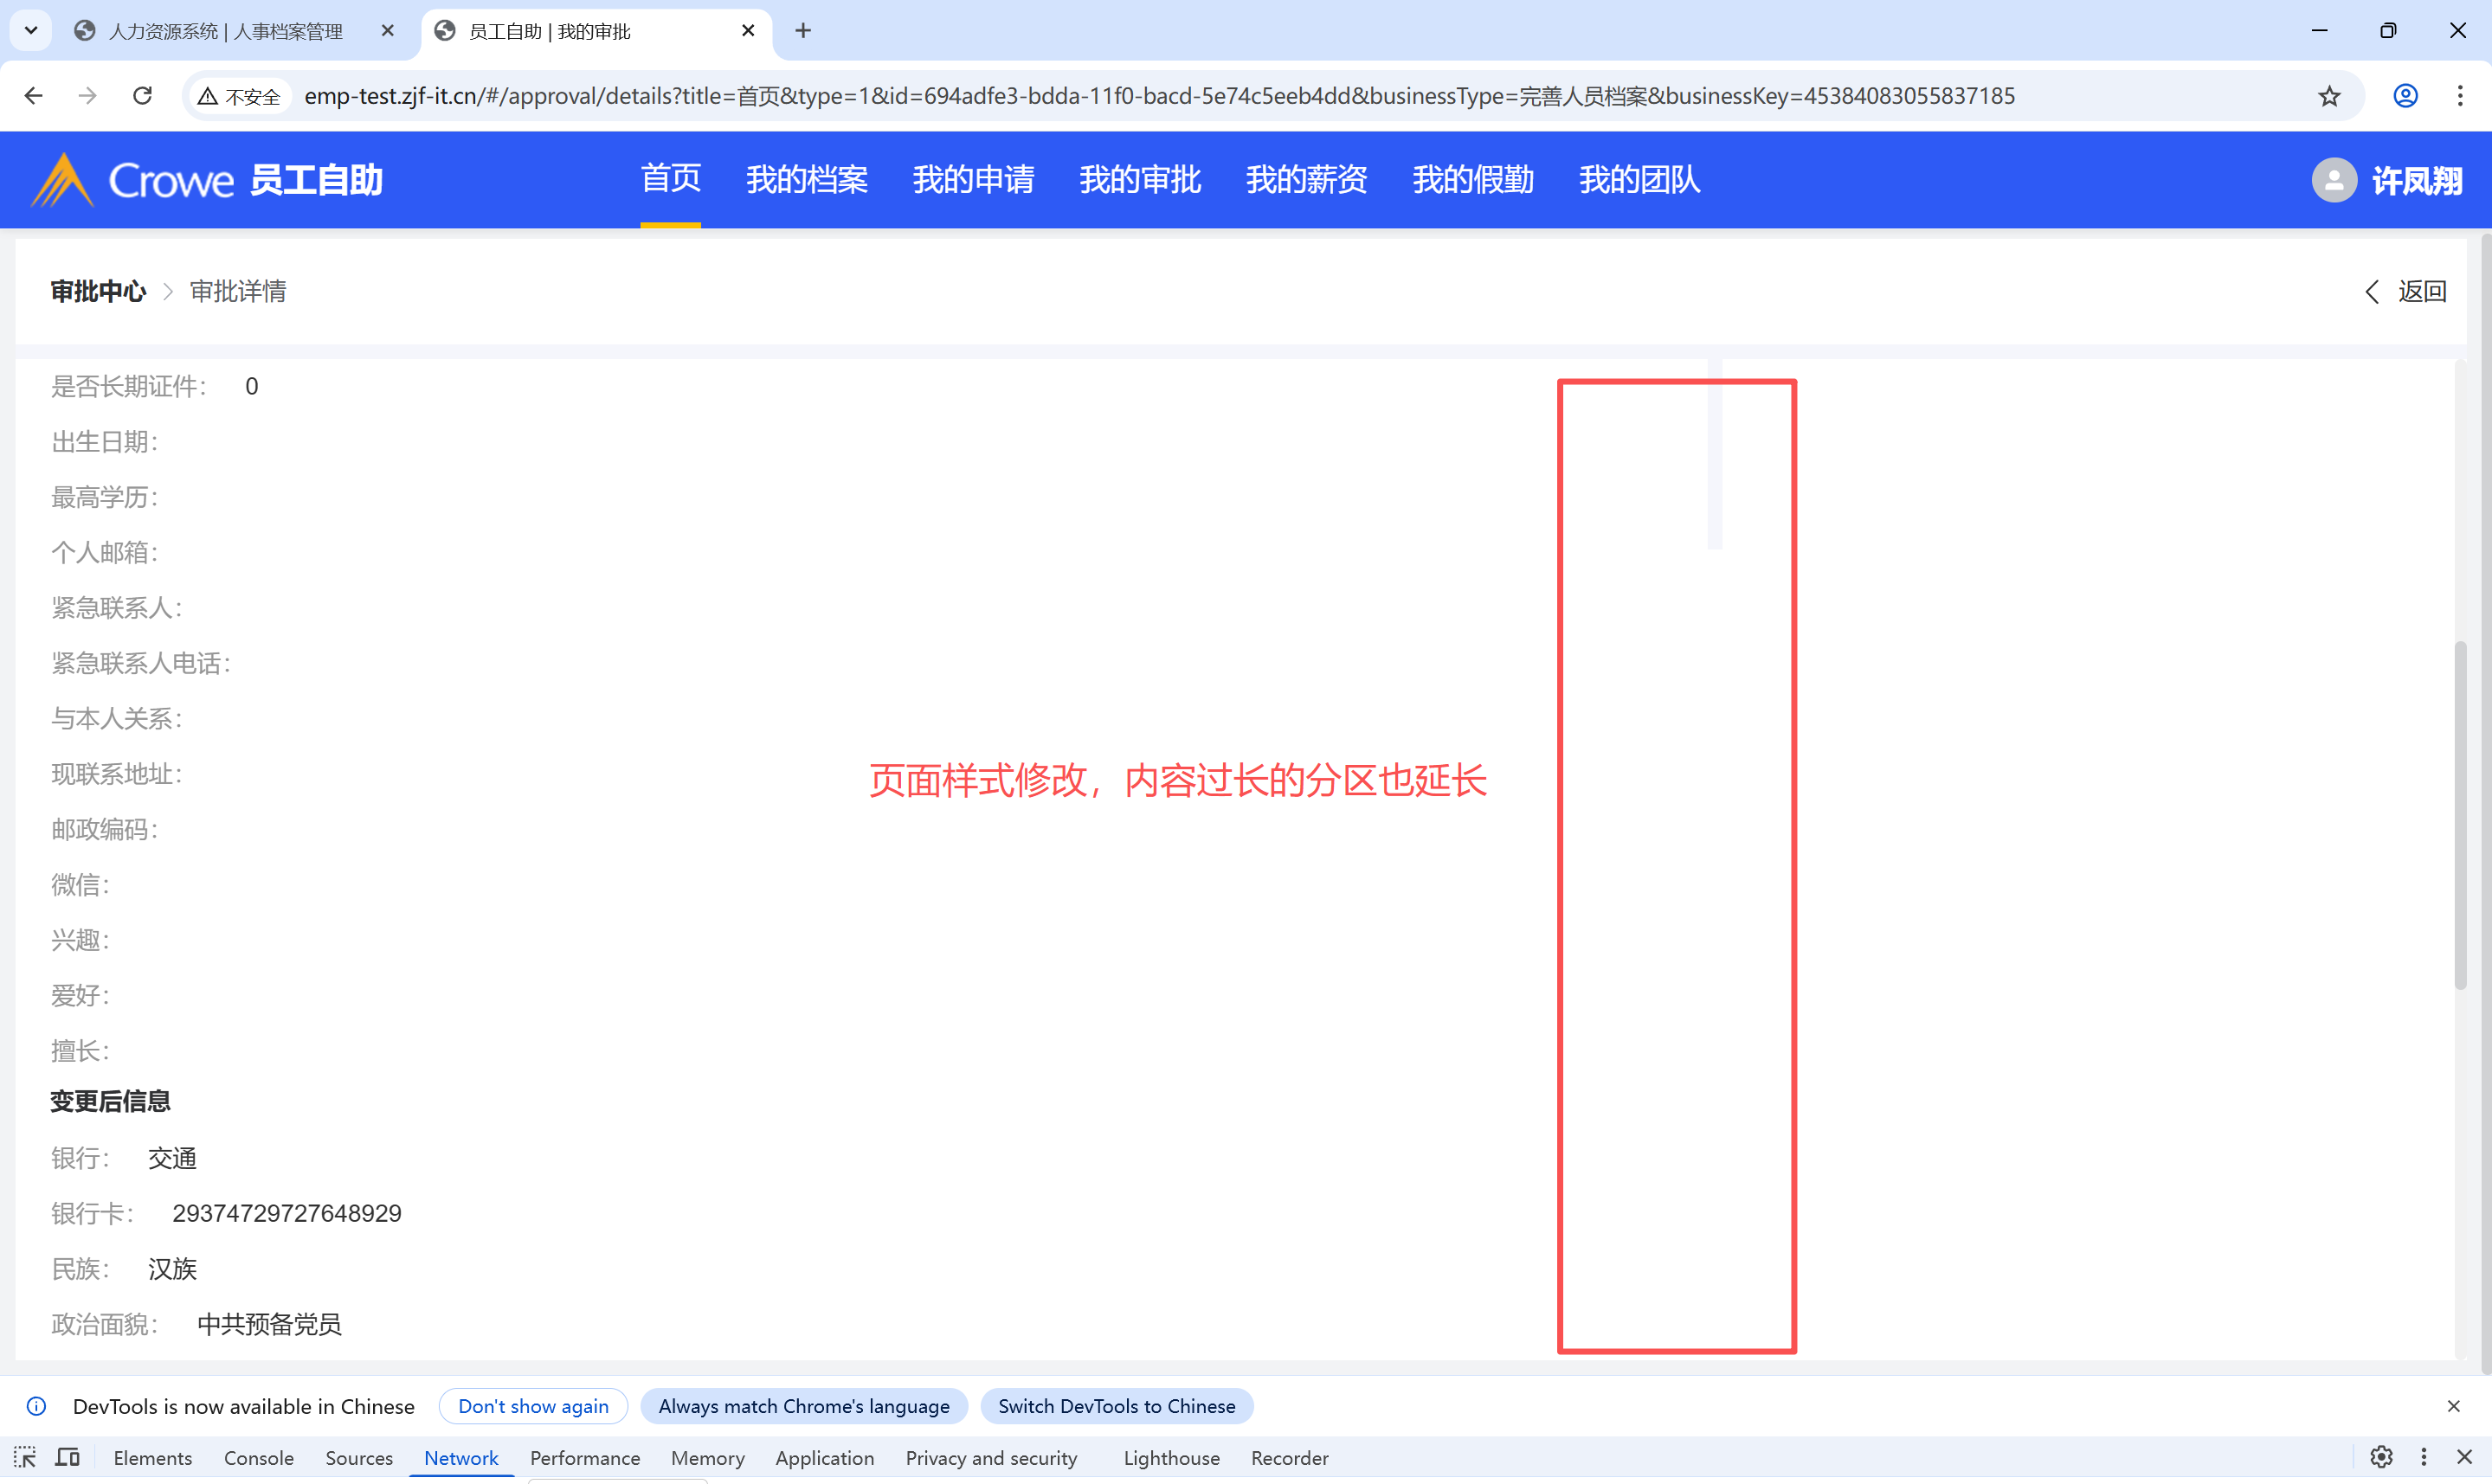Viewport: 2492px width, 1484px height.
Task: Expand the tab search dropdown arrow
Action: (x=31, y=30)
